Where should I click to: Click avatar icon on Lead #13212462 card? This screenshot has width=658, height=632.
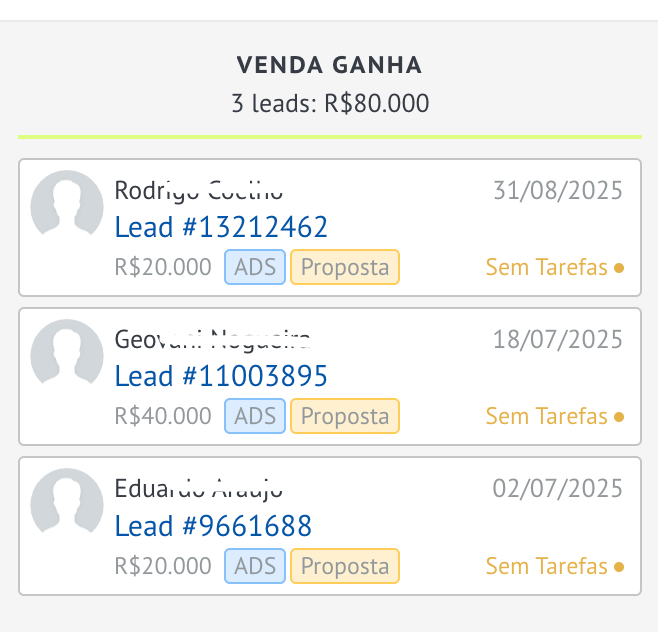67,206
